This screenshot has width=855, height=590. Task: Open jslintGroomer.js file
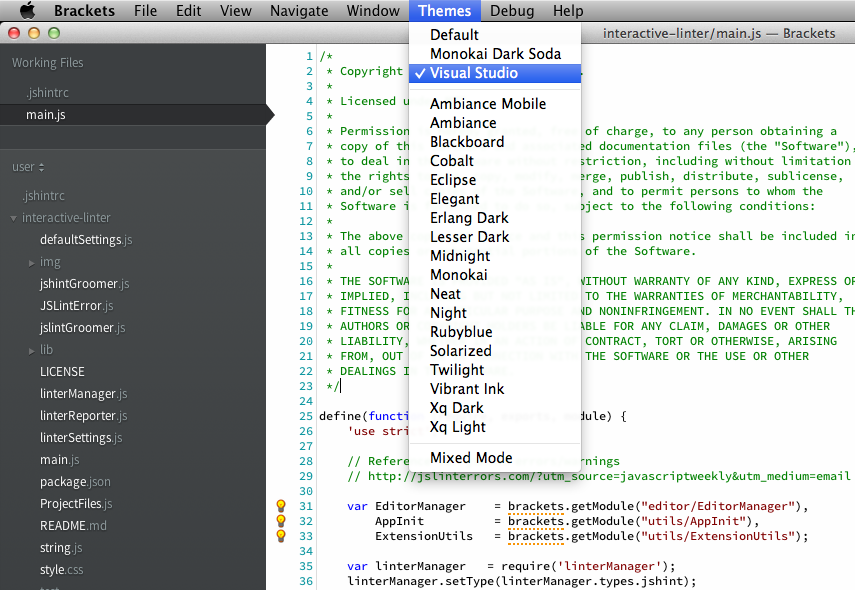pos(82,328)
